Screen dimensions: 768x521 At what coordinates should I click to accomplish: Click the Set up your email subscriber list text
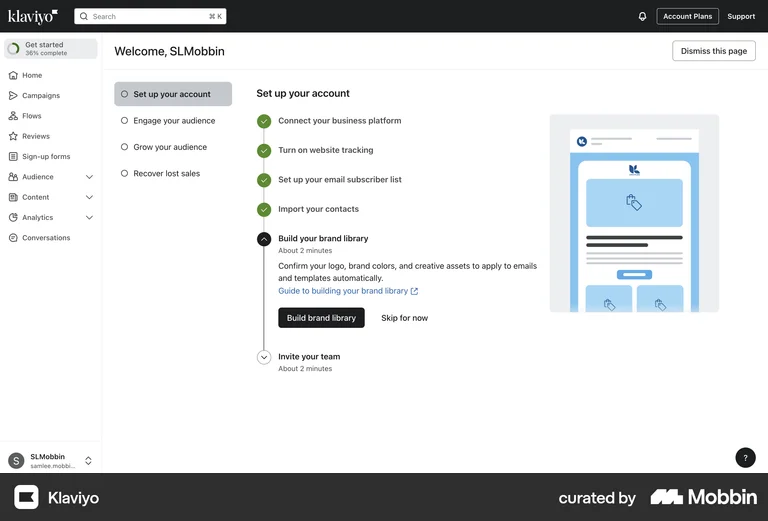(340, 180)
